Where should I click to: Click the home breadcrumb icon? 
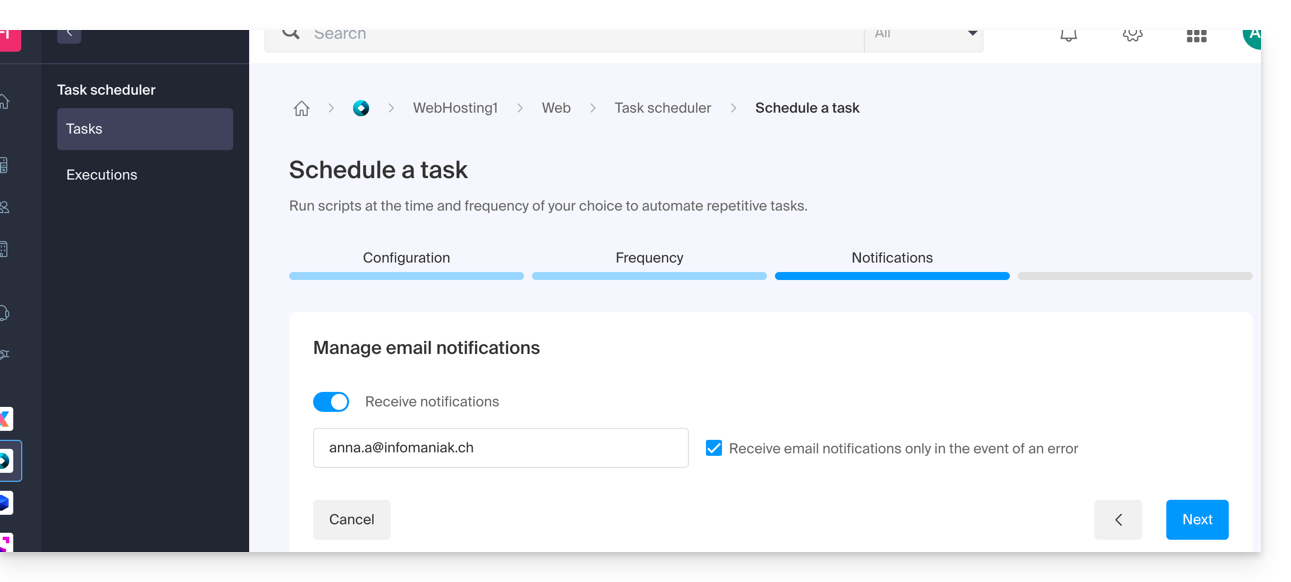(x=301, y=109)
